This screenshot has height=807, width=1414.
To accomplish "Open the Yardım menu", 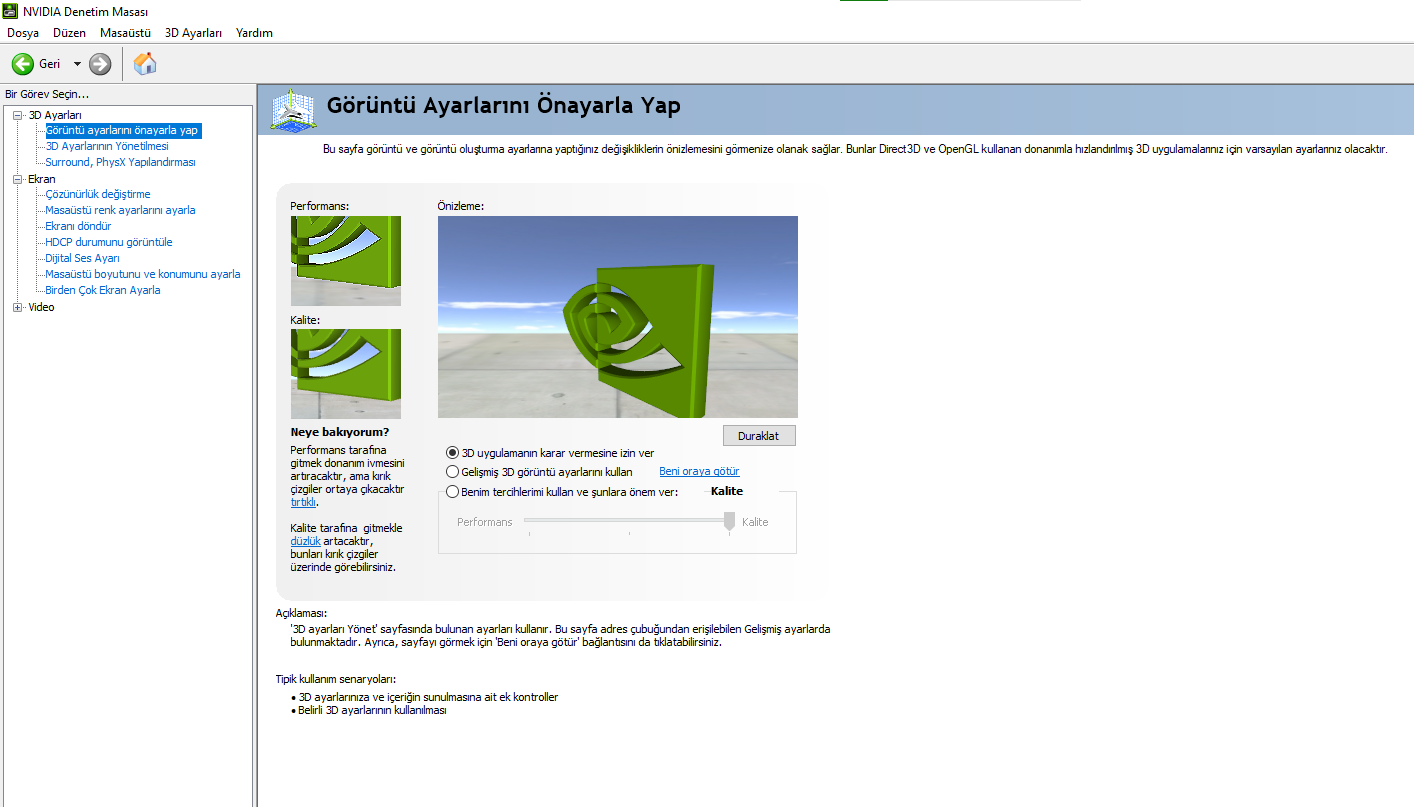I will [254, 33].
